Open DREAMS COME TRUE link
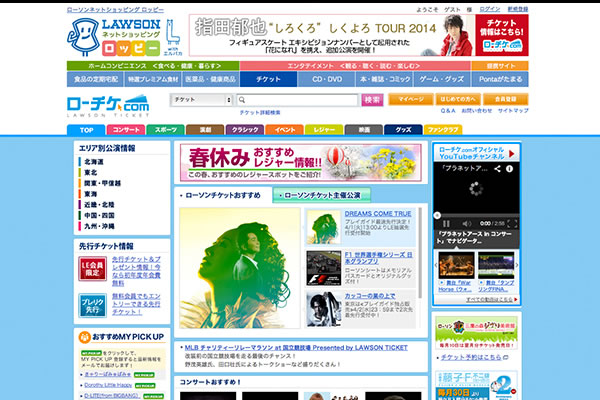The width and height of the screenshot is (600, 400). click(378, 214)
